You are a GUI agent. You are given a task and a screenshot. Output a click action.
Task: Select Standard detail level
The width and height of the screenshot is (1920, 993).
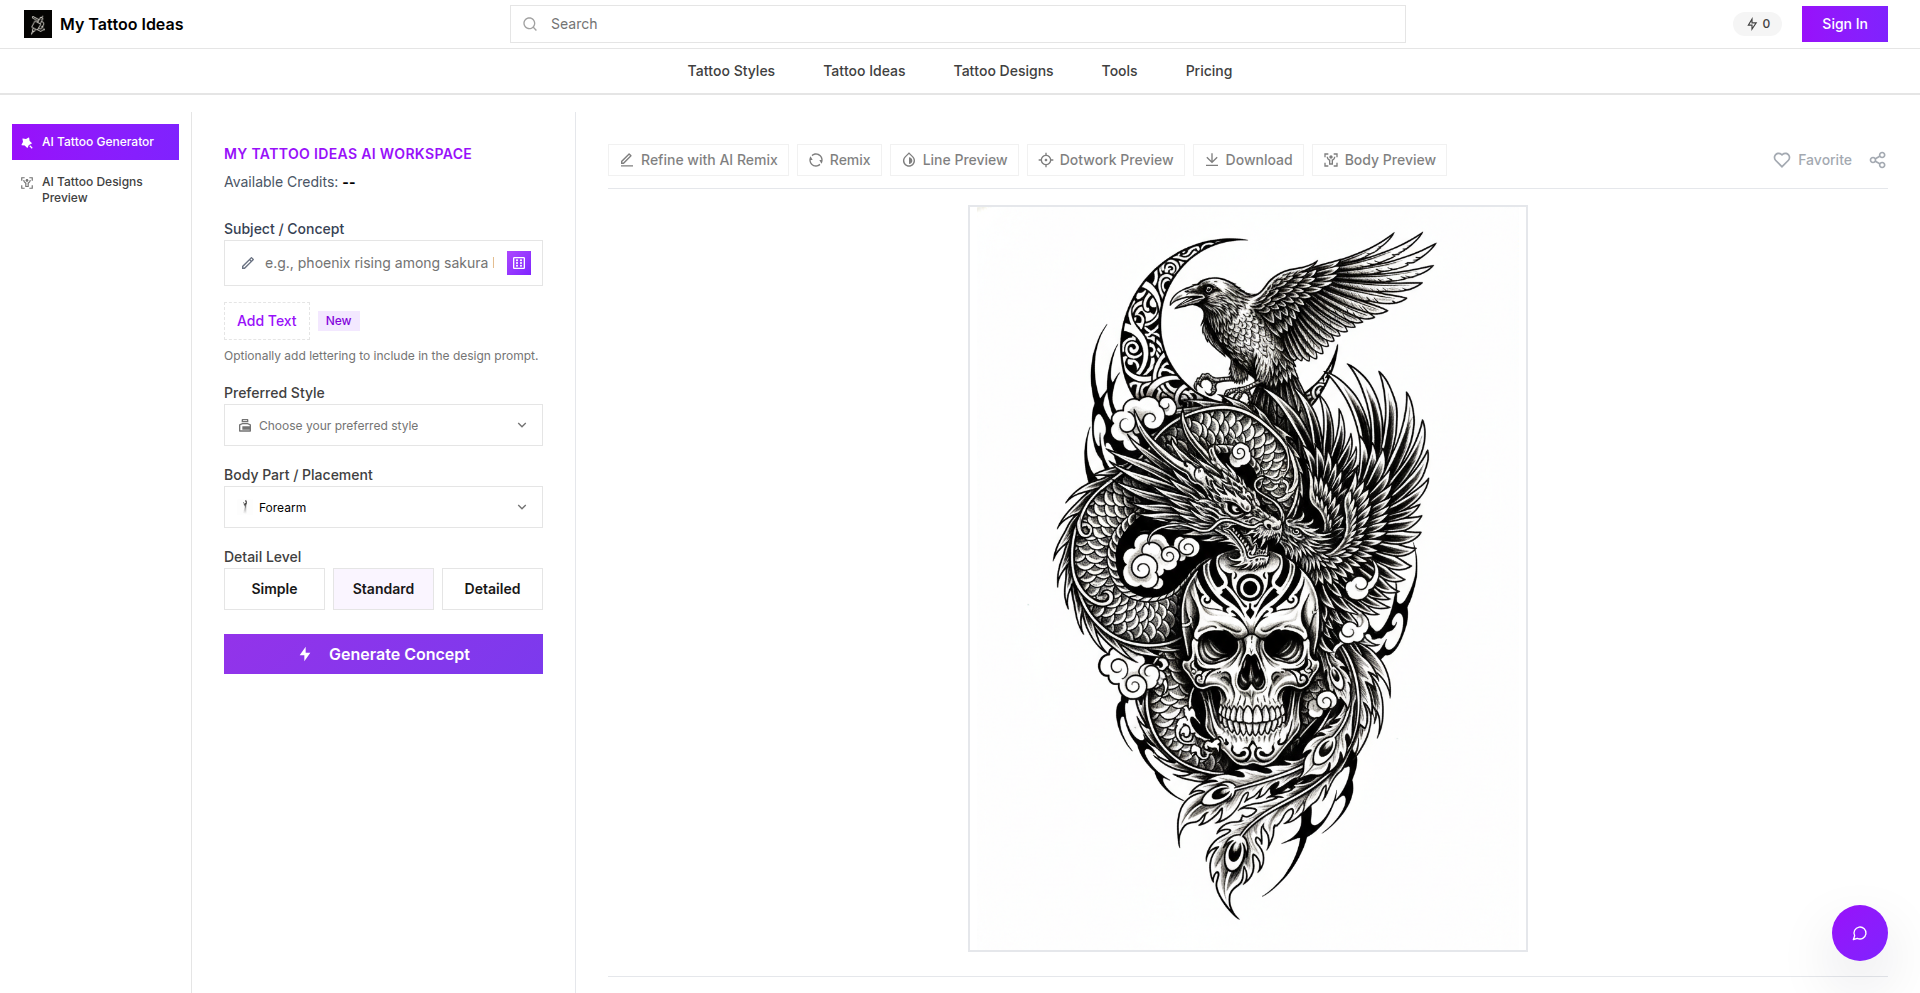[x=383, y=589]
